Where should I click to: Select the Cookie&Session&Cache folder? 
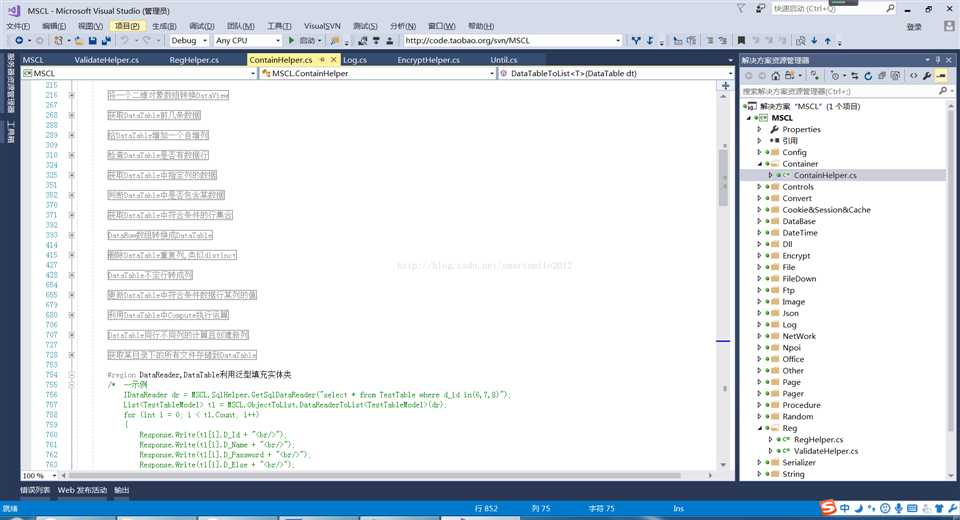coord(826,209)
